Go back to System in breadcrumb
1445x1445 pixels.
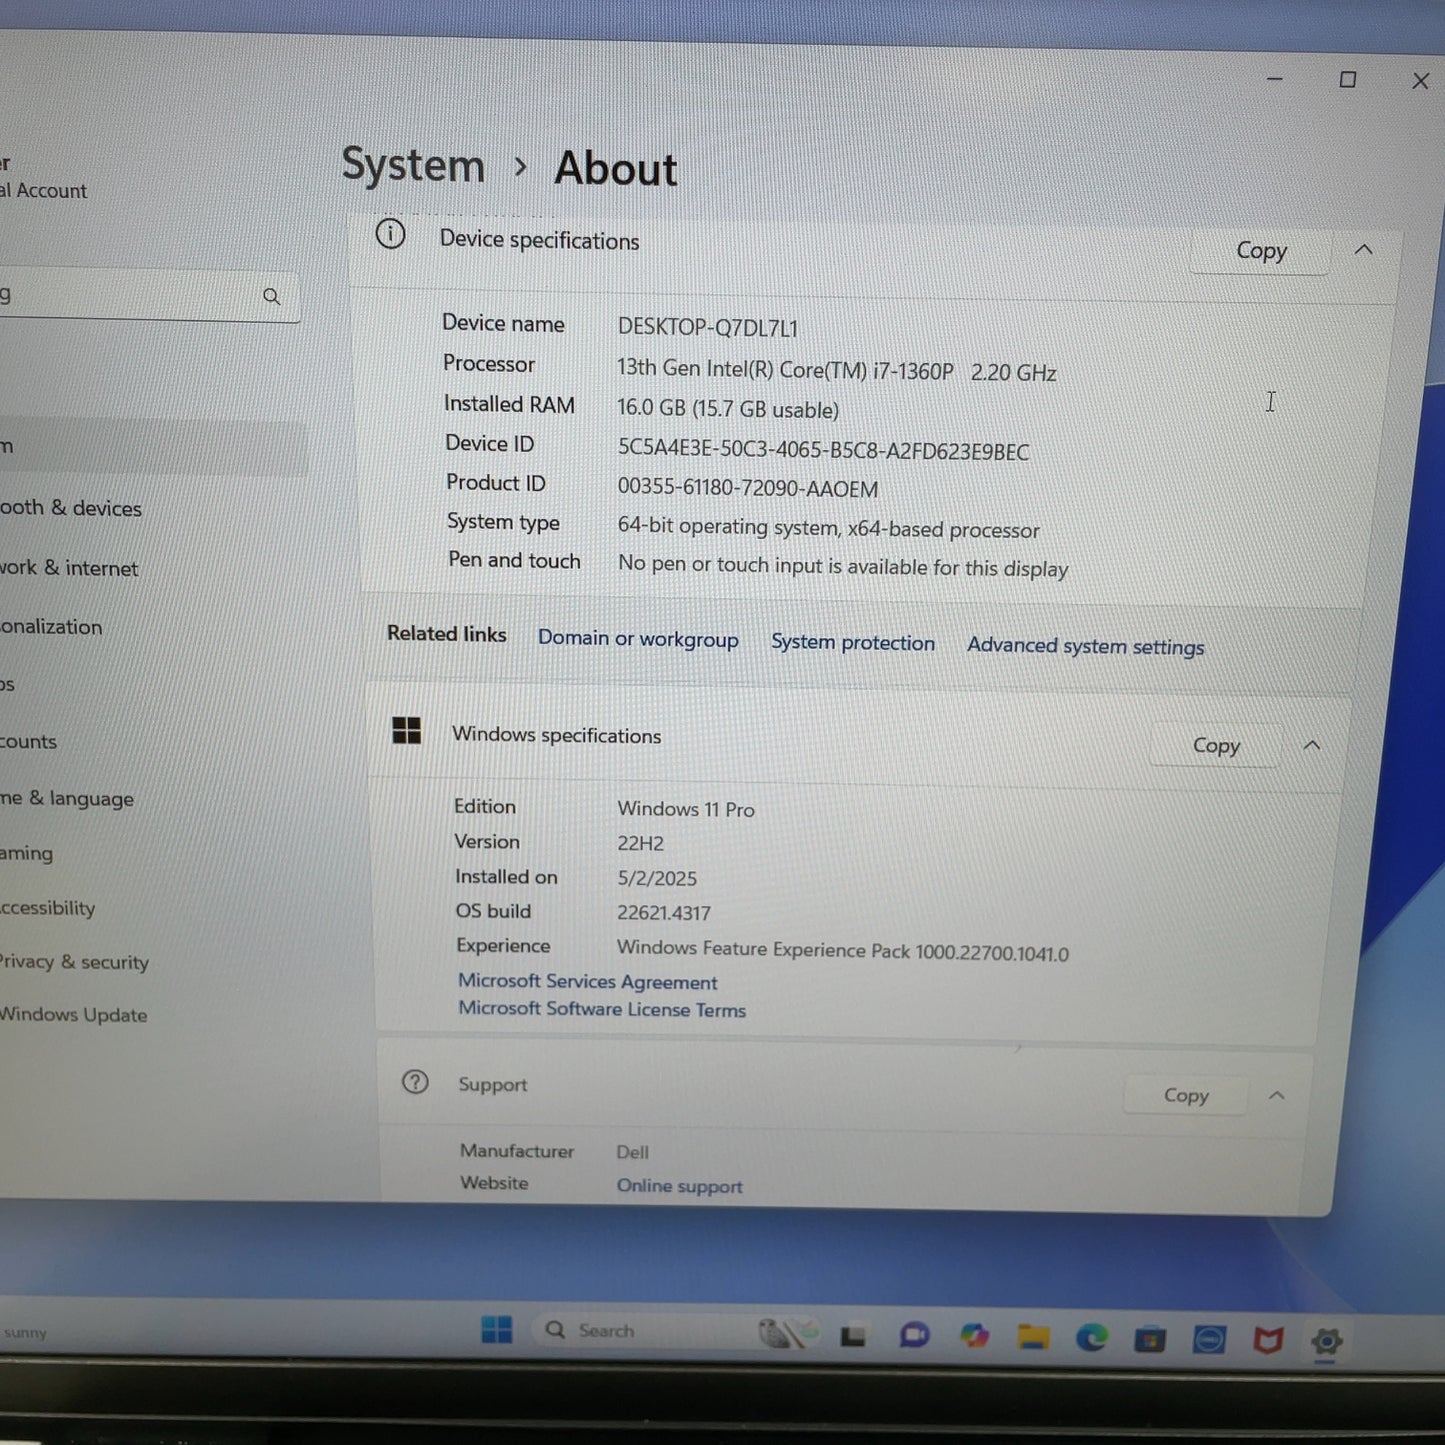click(x=413, y=165)
